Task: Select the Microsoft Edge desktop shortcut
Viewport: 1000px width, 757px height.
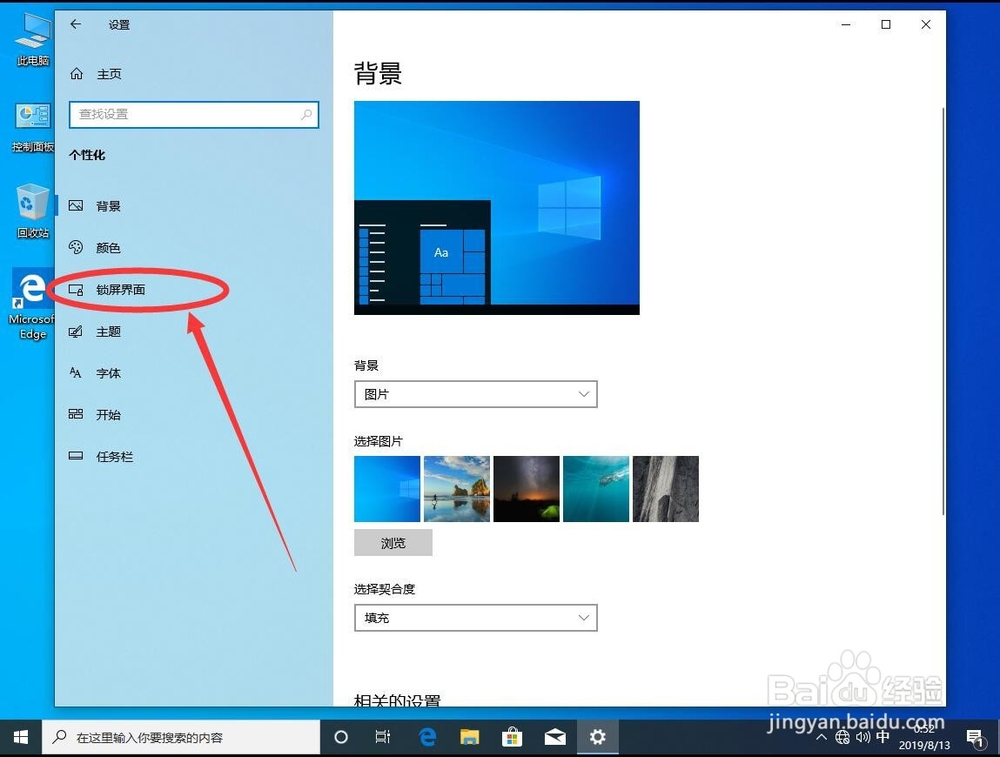Action: click(32, 305)
